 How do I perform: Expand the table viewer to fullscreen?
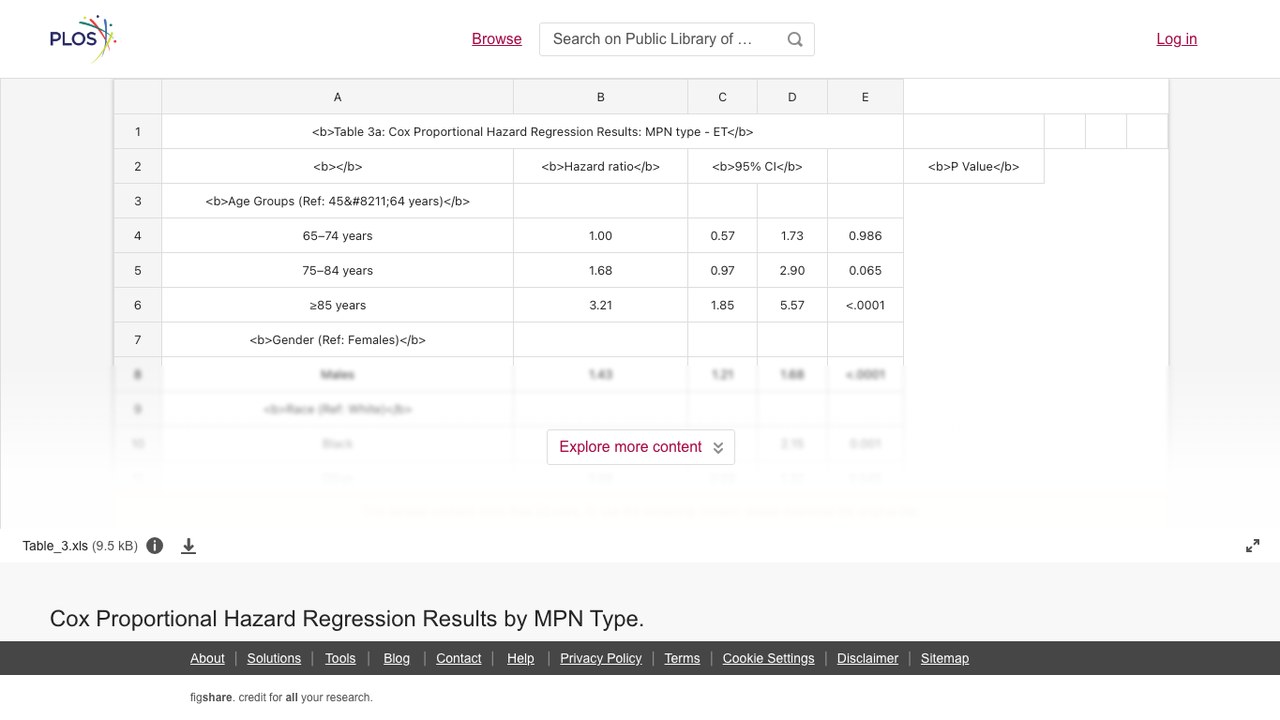[1253, 546]
